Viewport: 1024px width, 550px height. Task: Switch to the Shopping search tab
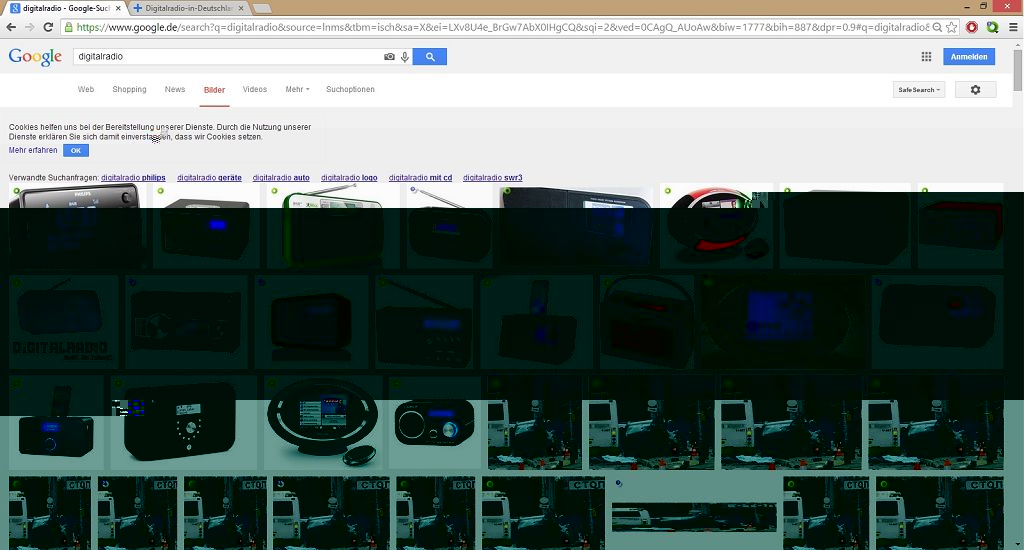pos(129,90)
